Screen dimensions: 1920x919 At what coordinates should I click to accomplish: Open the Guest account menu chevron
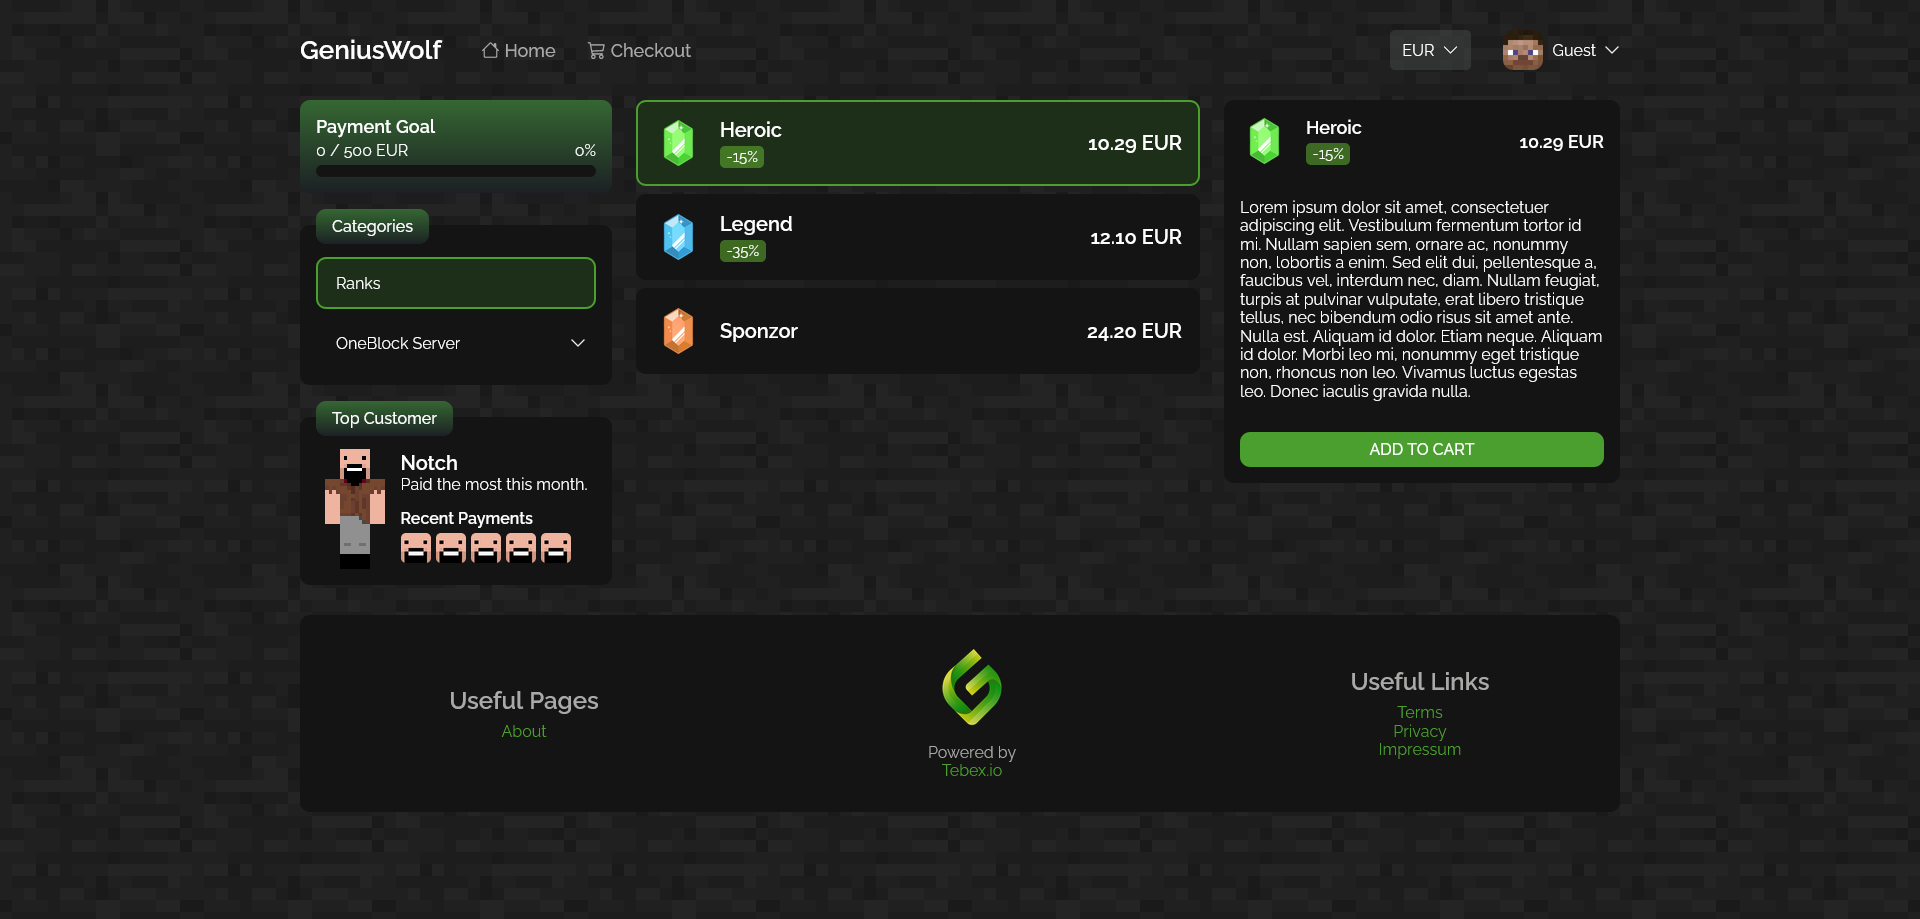tap(1612, 49)
